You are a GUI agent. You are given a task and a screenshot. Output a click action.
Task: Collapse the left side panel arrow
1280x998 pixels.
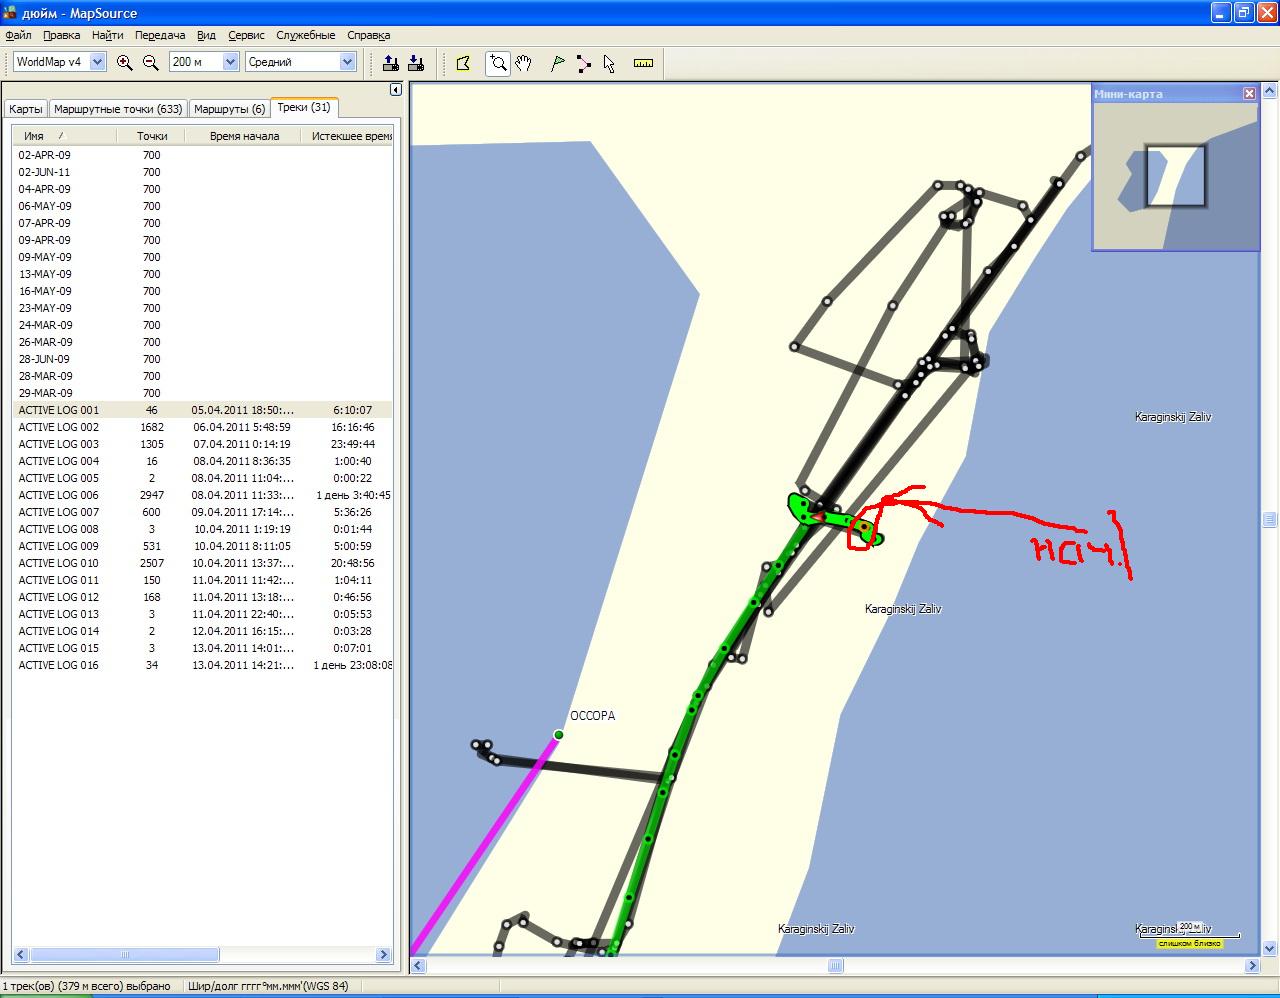pos(395,90)
